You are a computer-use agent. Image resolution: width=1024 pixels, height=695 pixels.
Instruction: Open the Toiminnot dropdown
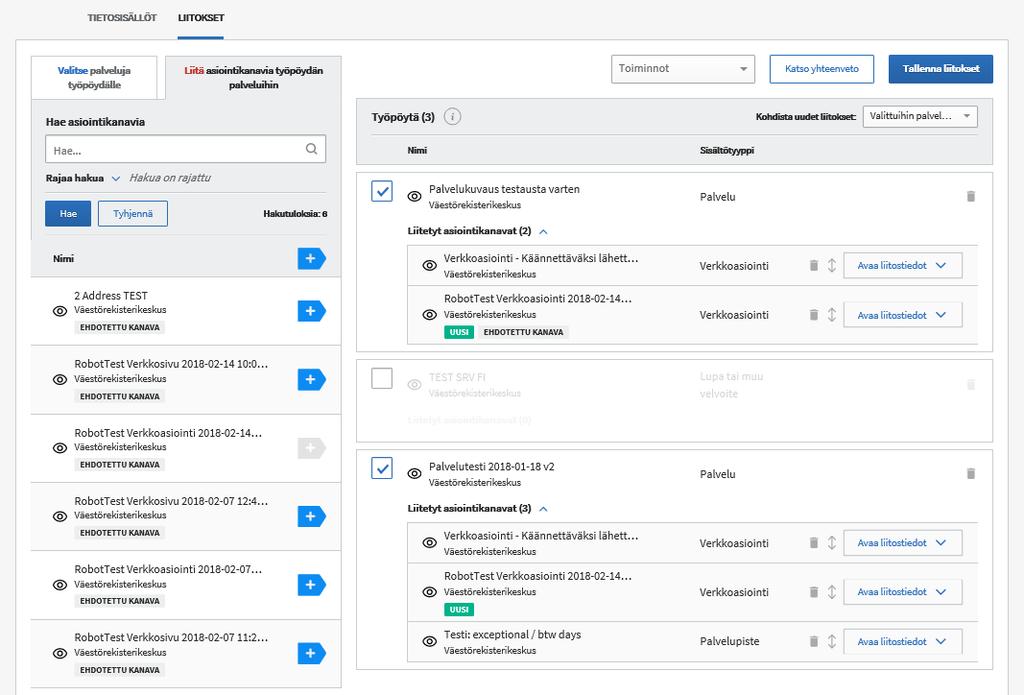pos(683,69)
